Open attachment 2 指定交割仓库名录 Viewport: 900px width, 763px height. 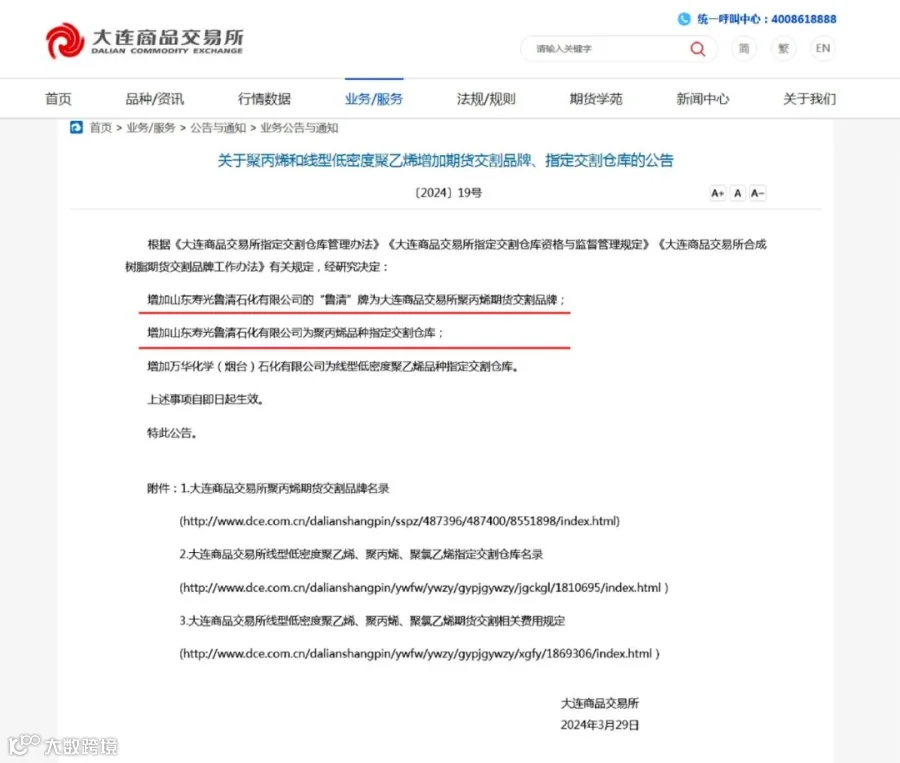361,555
